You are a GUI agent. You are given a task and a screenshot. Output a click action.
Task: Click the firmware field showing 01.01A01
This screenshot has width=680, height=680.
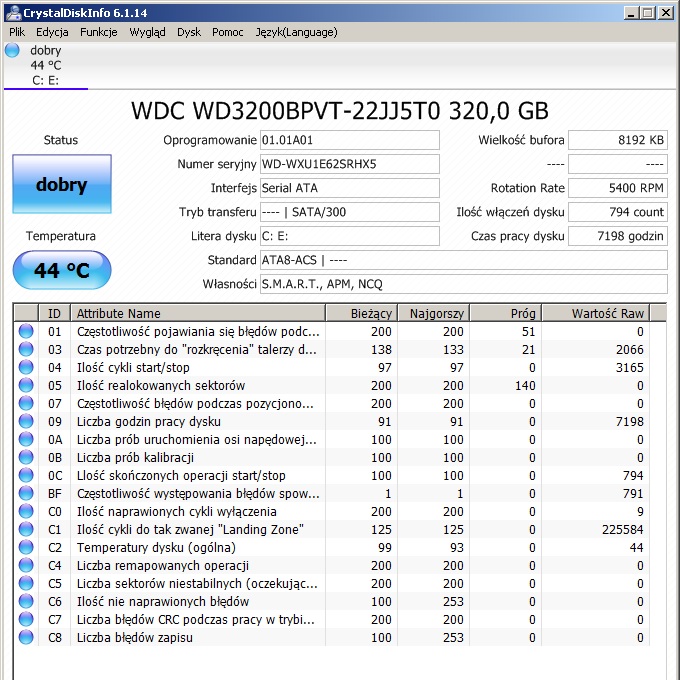click(350, 140)
